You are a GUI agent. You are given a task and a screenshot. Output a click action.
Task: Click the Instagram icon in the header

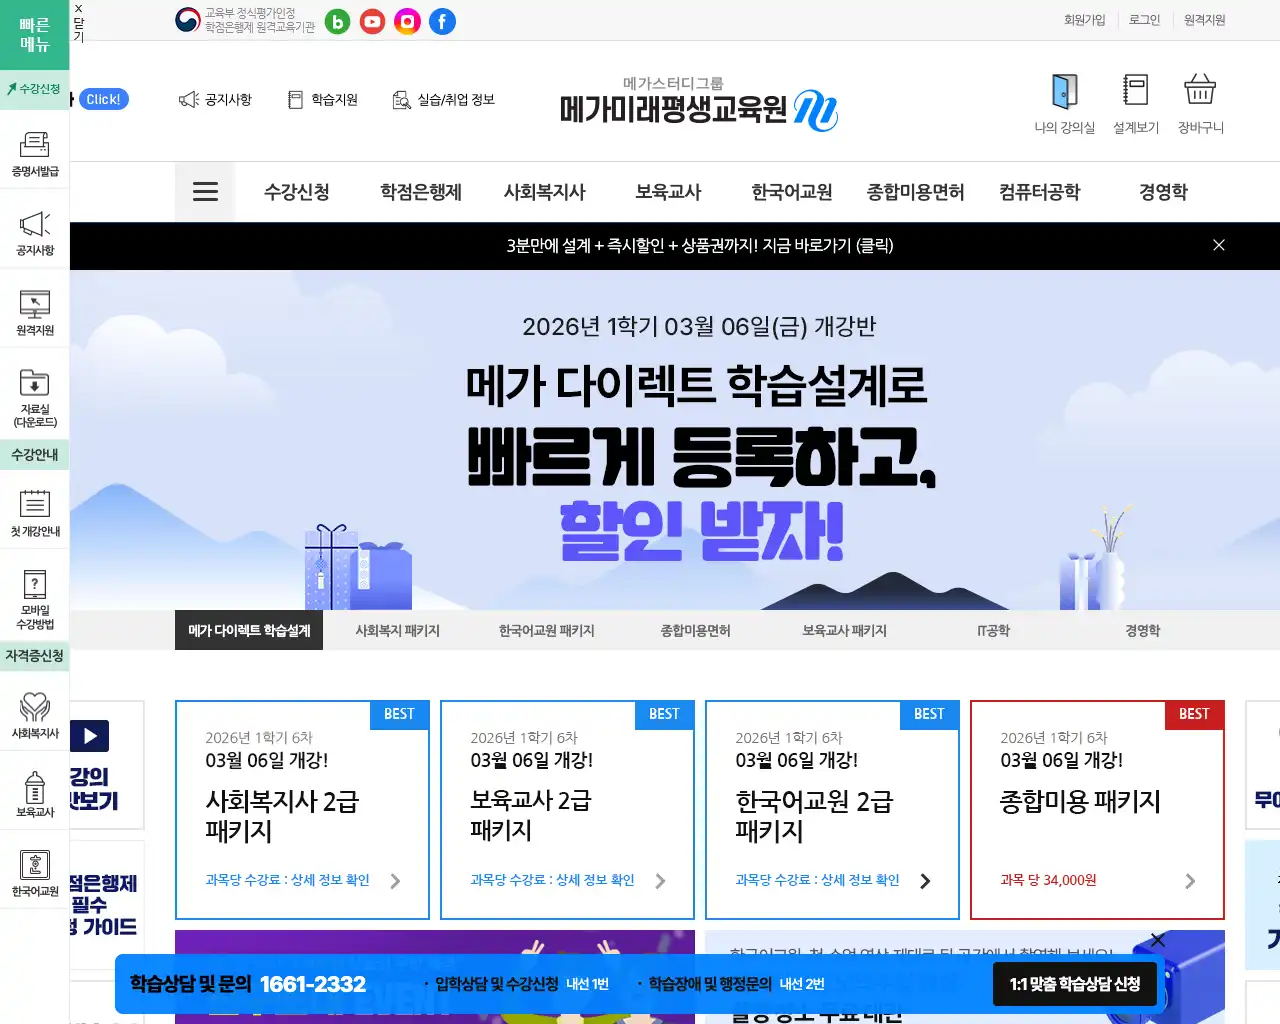pyautogui.click(x=407, y=21)
